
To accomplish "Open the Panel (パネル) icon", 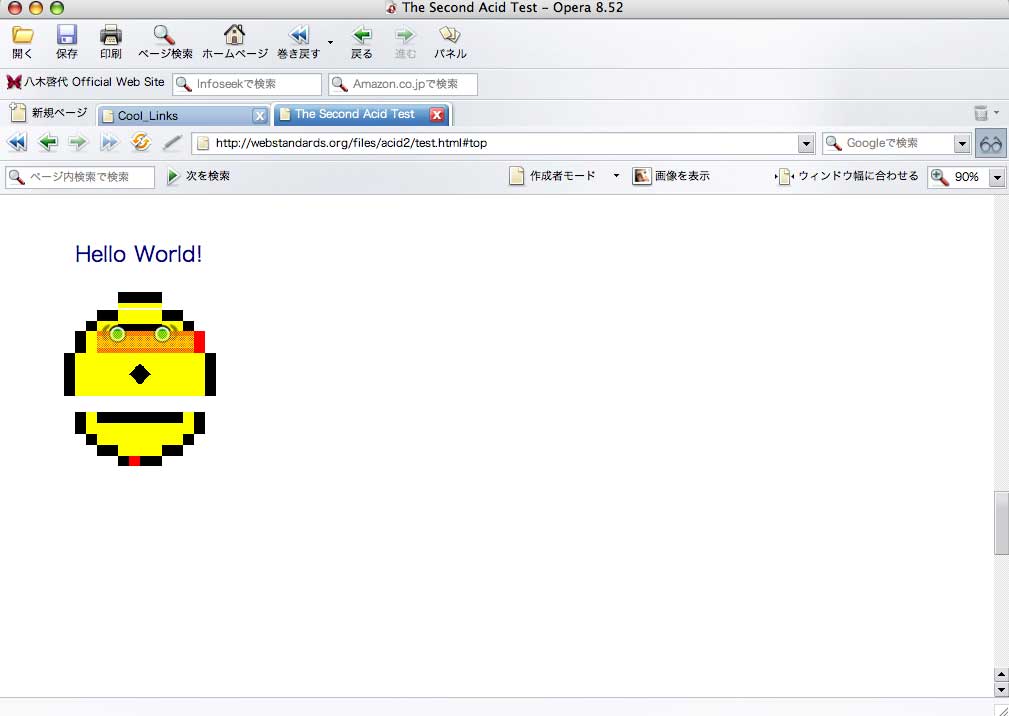I will pyautogui.click(x=449, y=35).
